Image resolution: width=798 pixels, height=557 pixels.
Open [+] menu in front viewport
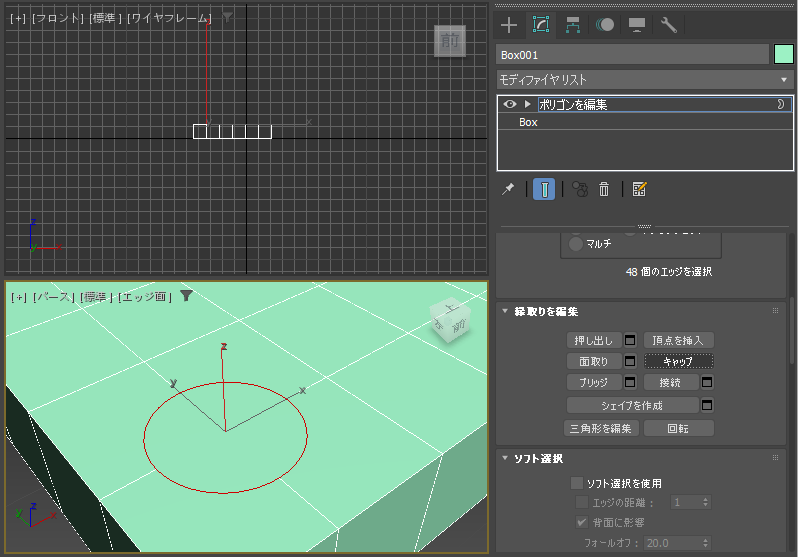18,18
